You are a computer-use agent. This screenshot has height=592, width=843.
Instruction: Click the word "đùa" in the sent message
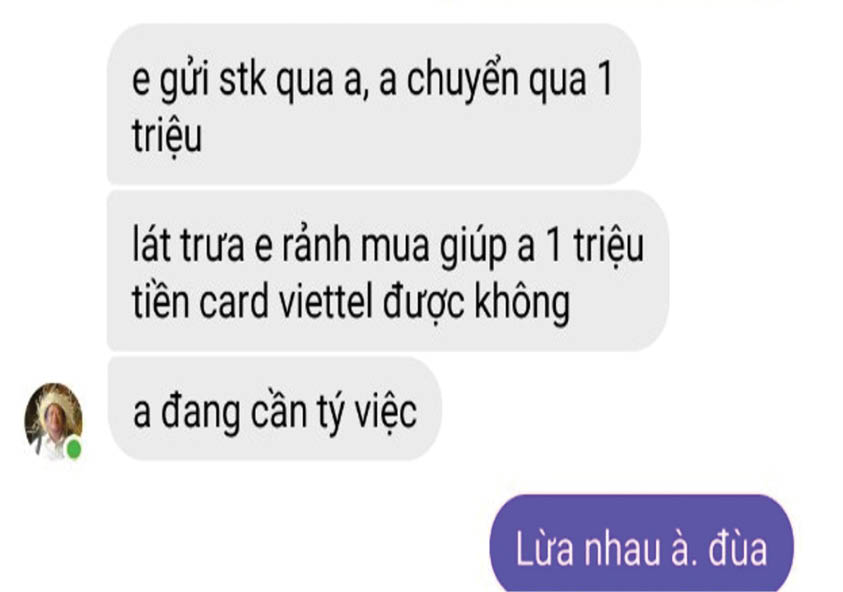tap(737, 549)
